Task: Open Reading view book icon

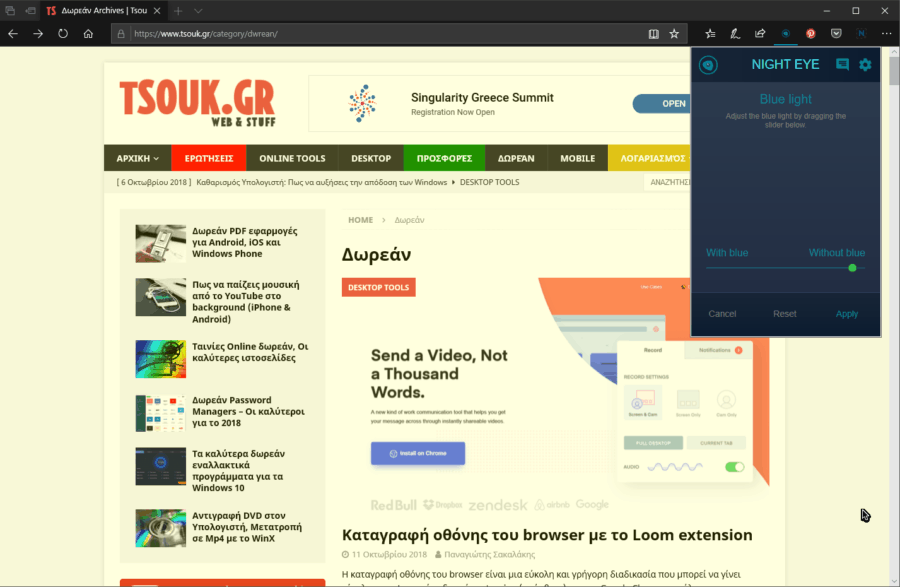Action: click(653, 33)
